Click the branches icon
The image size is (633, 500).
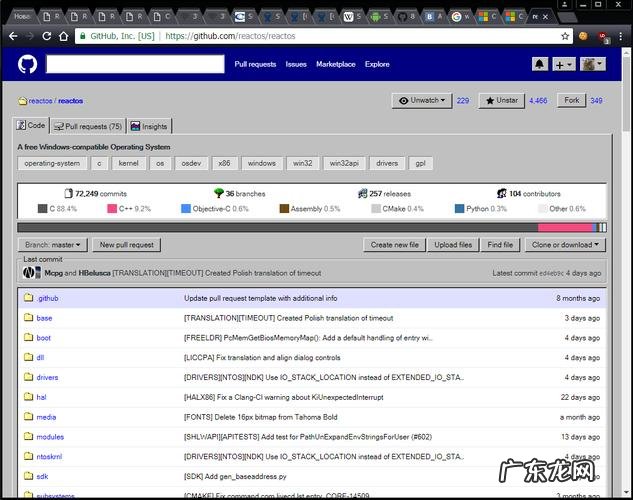(218, 193)
